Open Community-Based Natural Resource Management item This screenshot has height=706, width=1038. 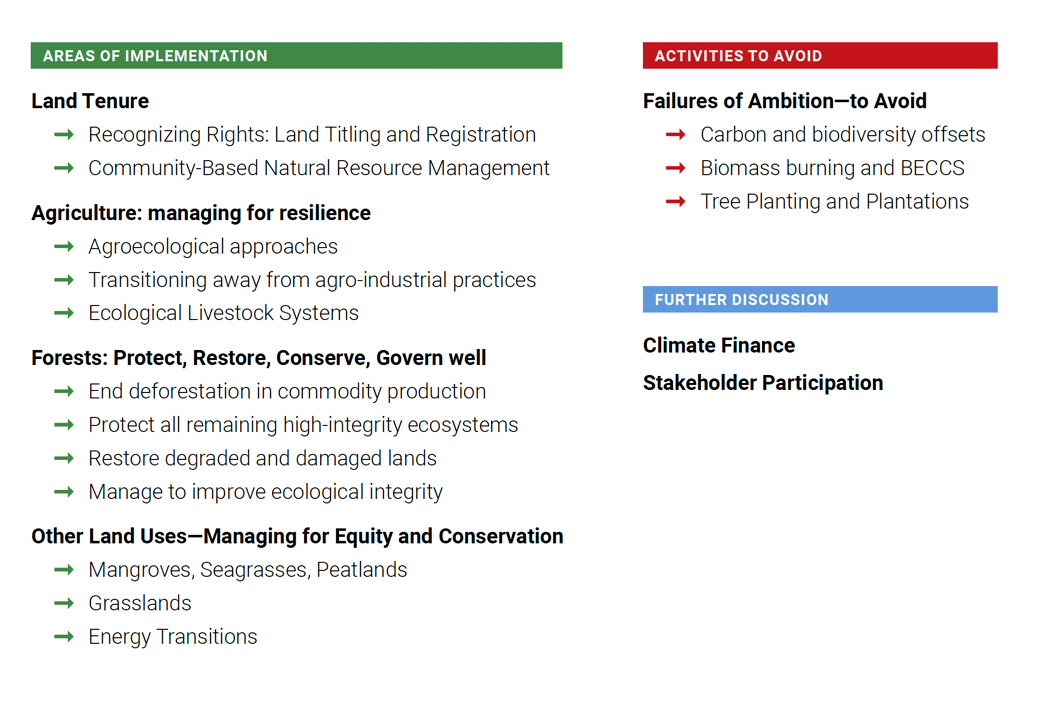(319, 168)
